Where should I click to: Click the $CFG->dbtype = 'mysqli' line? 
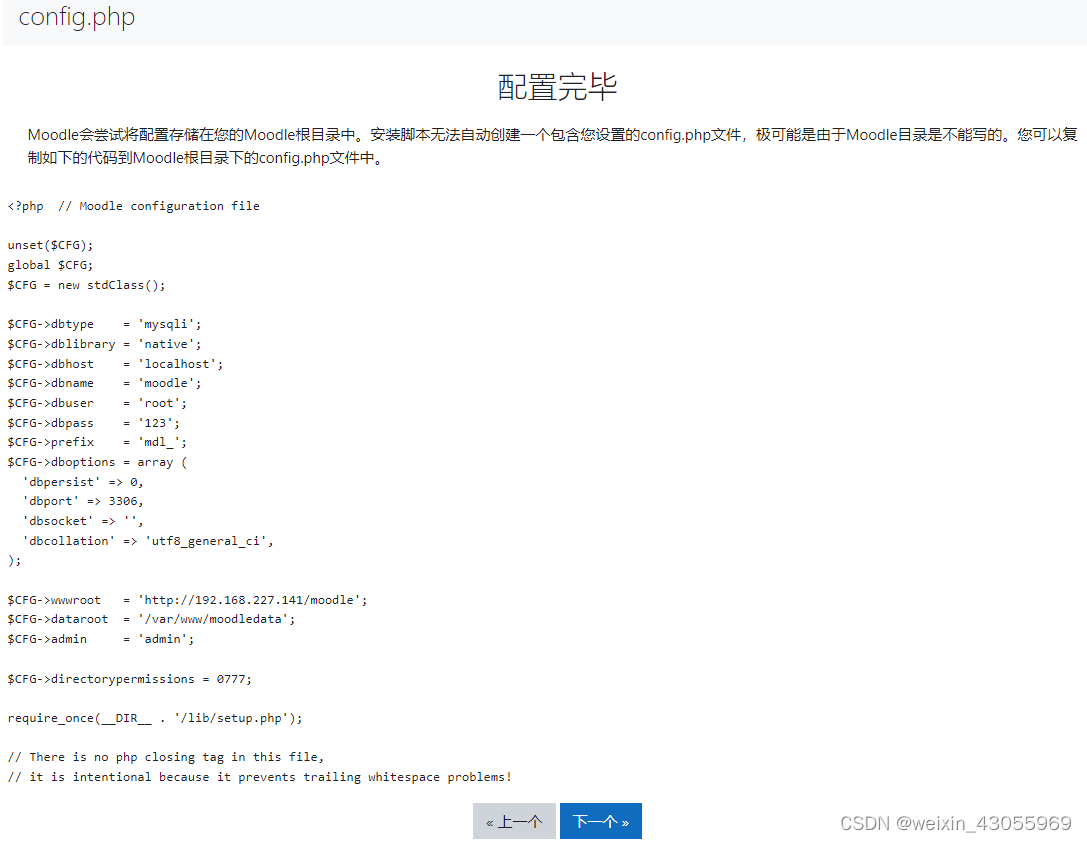point(105,324)
